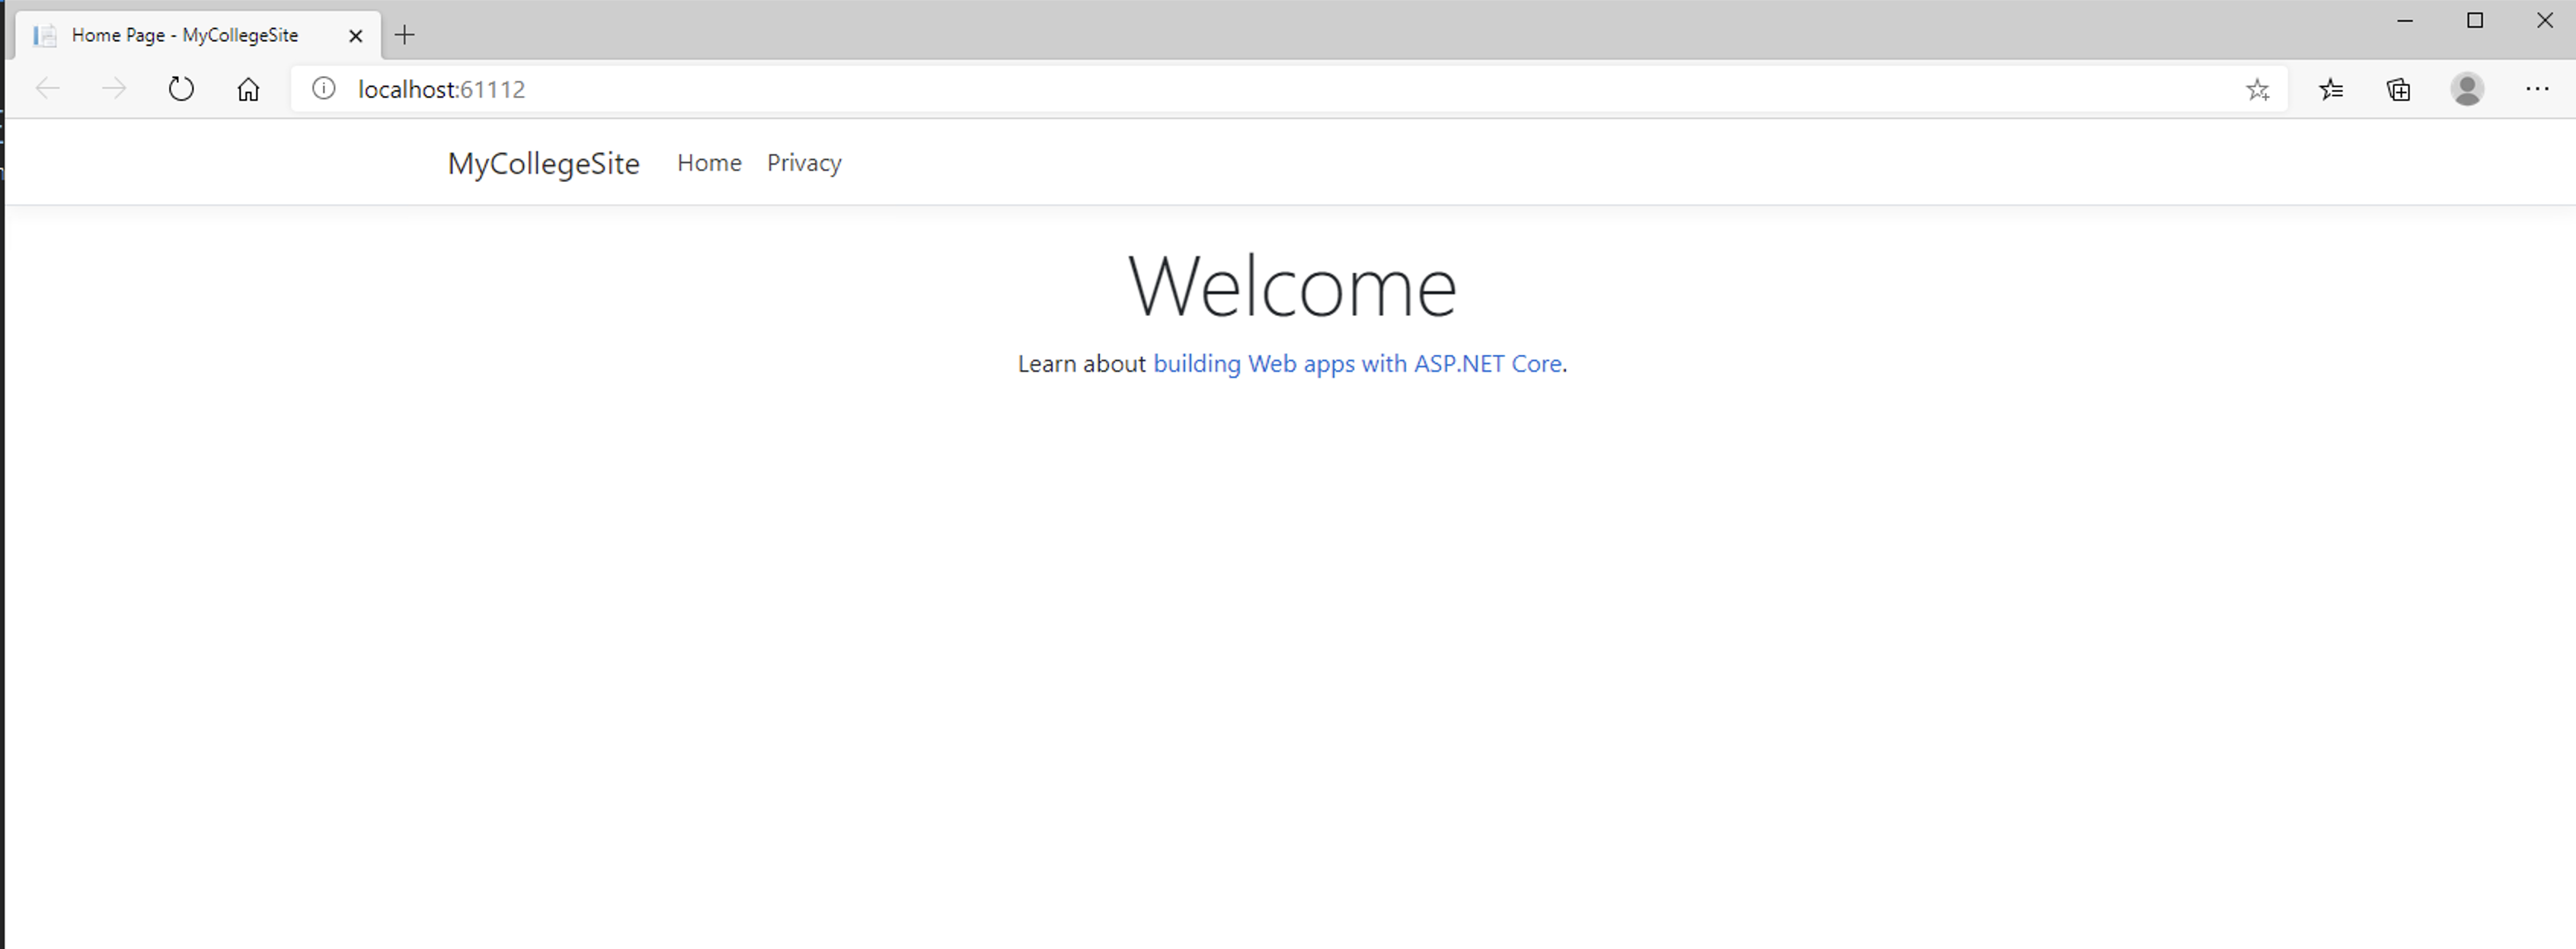Close the Home Page tab

tap(355, 35)
